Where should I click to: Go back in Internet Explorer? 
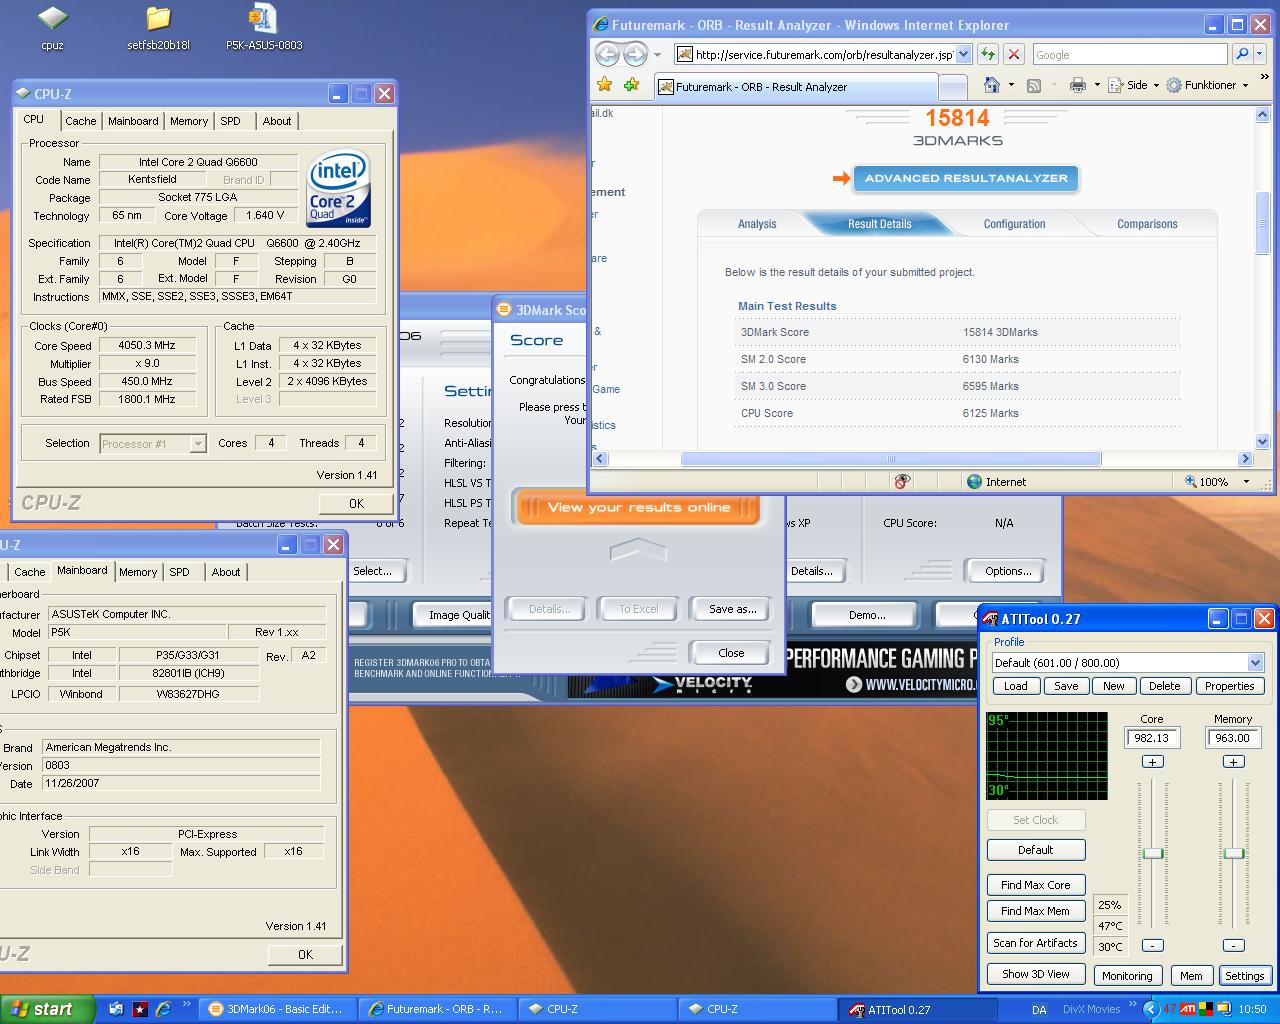point(607,54)
